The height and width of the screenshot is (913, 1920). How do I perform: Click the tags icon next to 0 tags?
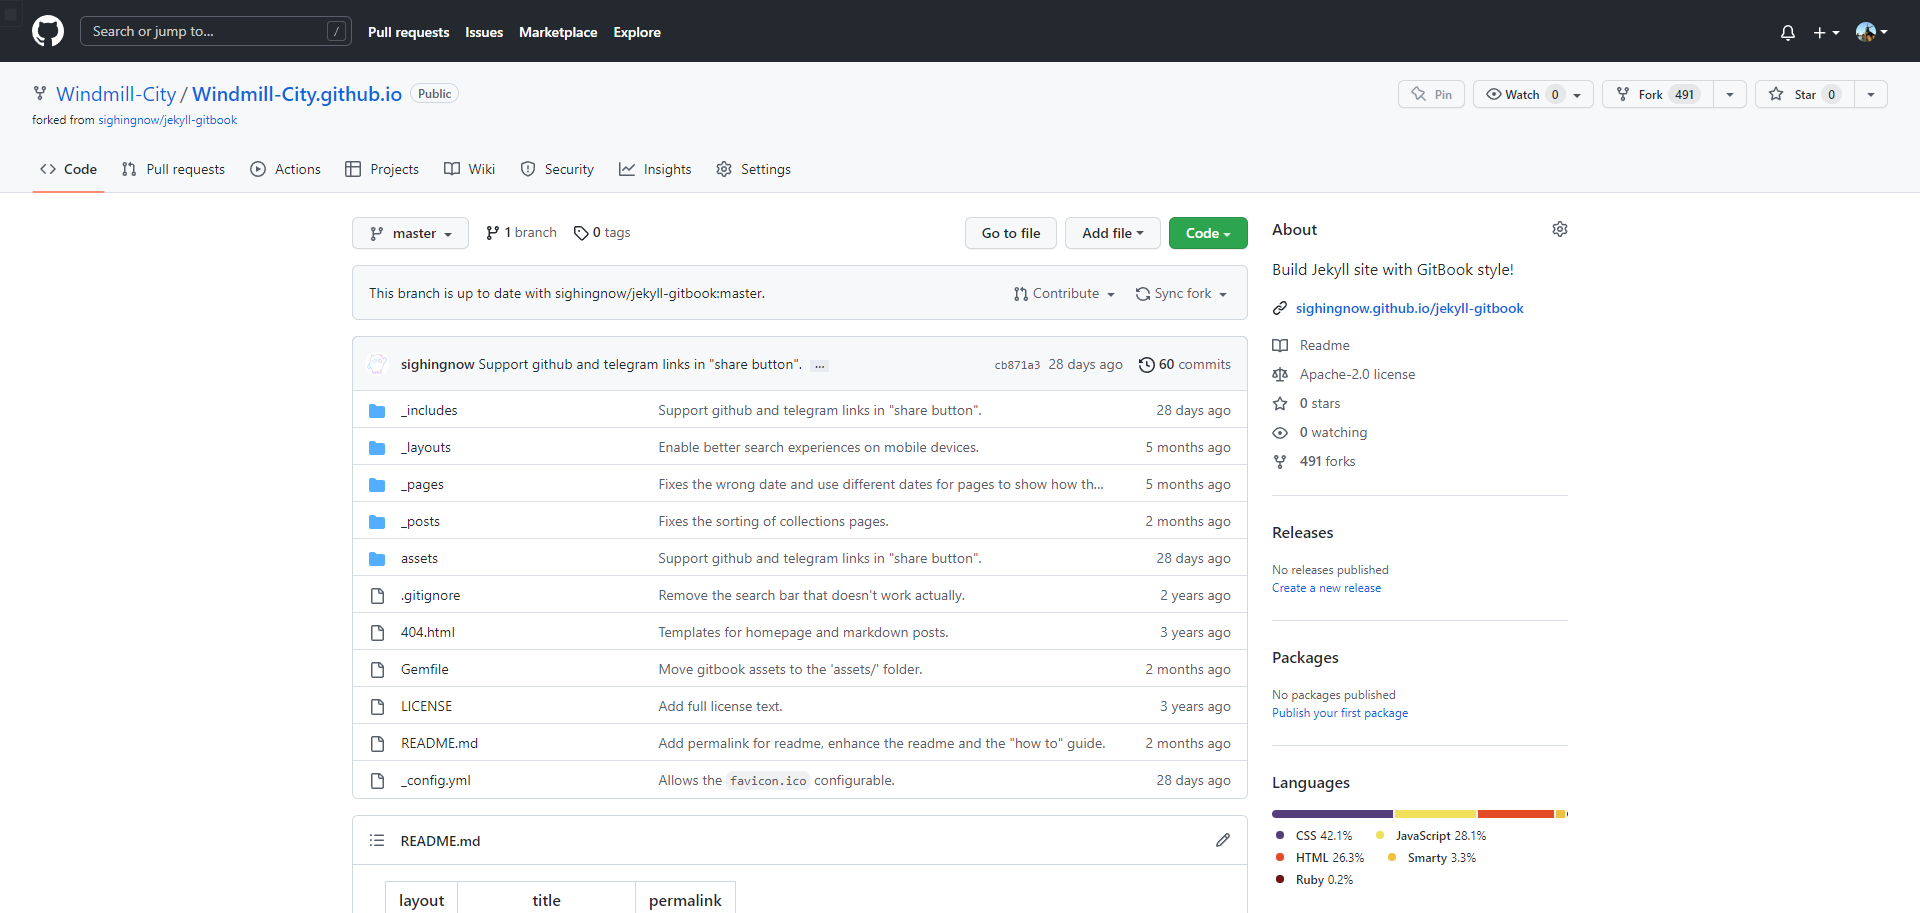click(581, 233)
